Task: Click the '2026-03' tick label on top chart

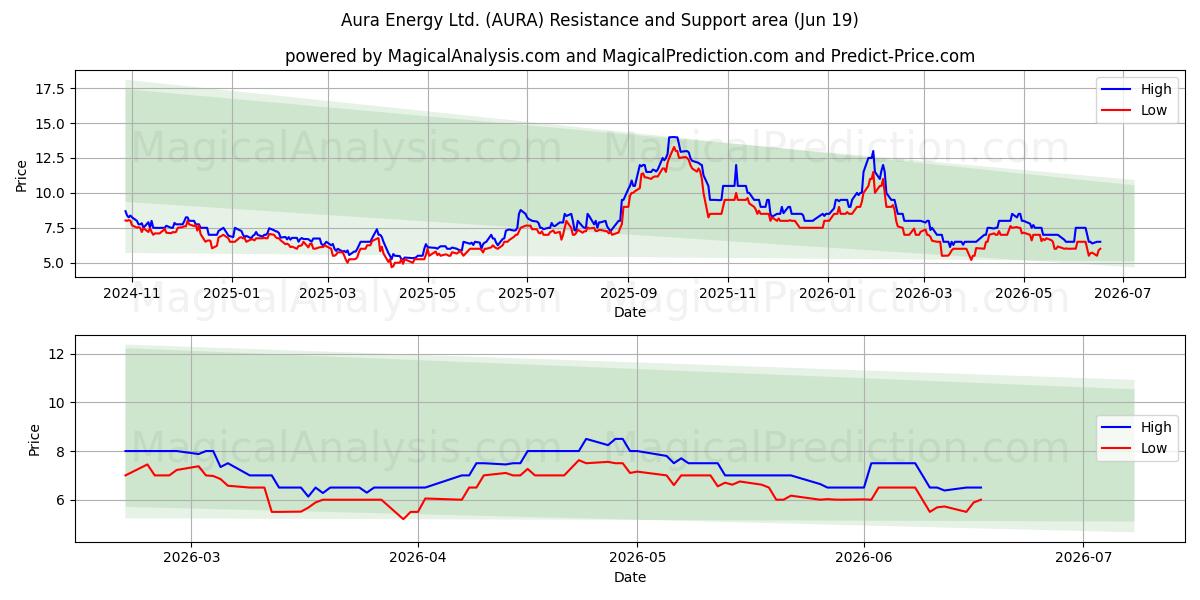Action: pyautogui.click(x=925, y=293)
